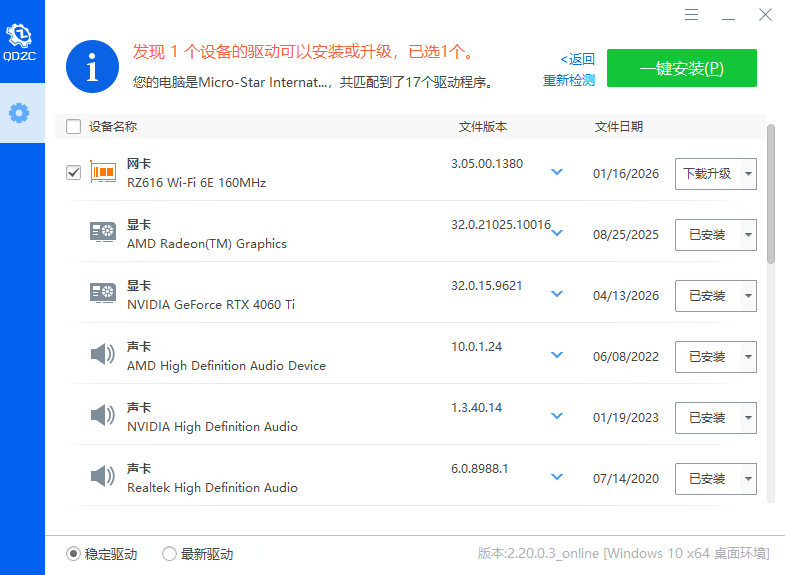Click file date 01/19/2023
The height and width of the screenshot is (575, 785).
[626, 418]
